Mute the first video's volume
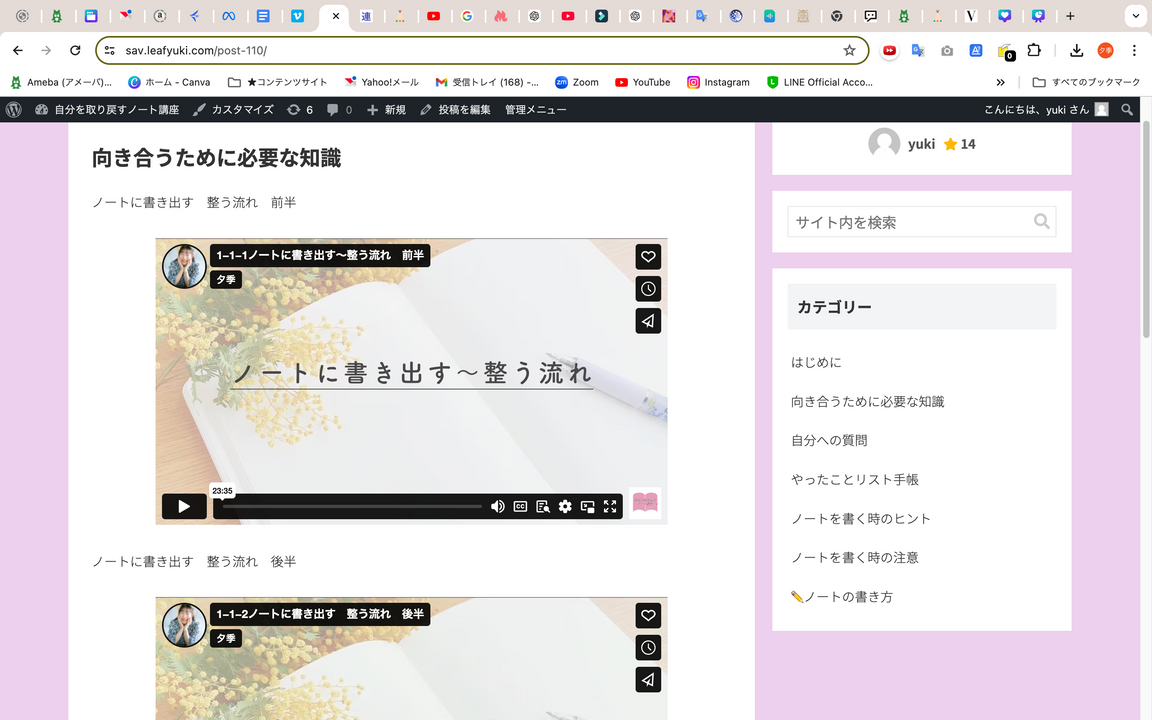Viewport: 1152px width, 720px height. 497,507
